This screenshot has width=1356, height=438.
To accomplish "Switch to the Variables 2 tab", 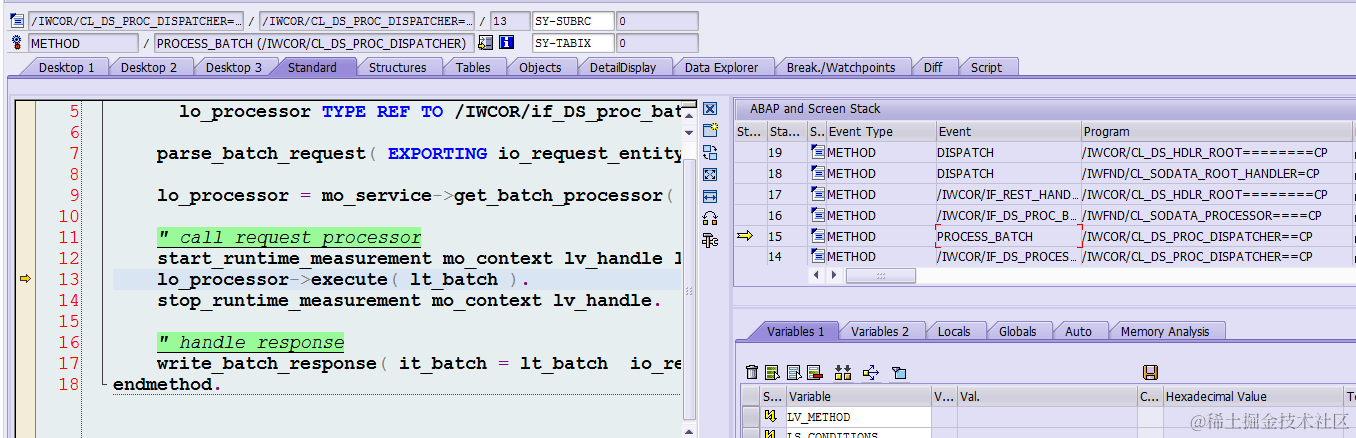I will tap(880, 331).
